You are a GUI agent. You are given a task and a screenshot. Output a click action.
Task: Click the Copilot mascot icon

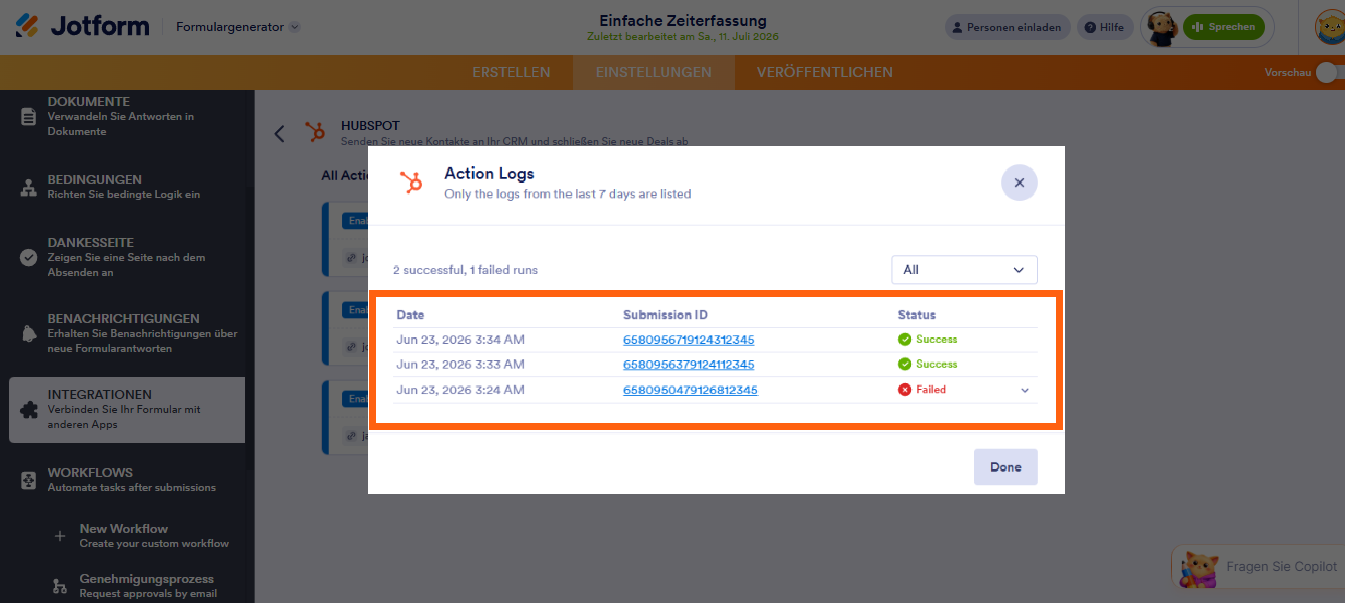click(x=1198, y=567)
